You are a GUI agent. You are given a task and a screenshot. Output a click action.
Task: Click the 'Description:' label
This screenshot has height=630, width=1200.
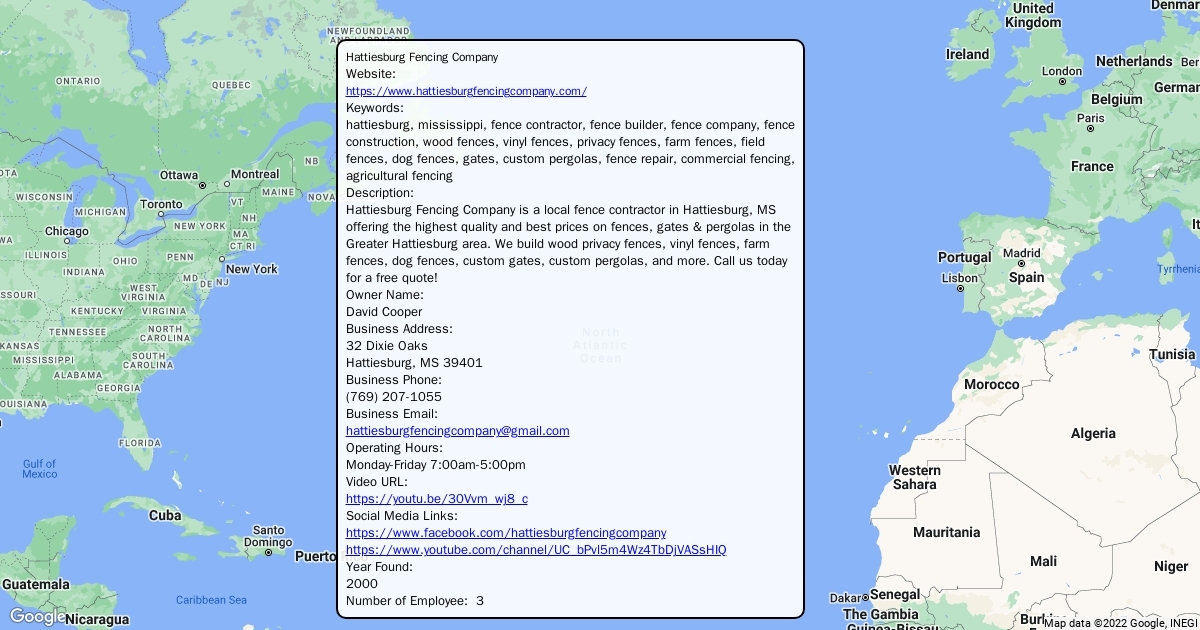(x=380, y=193)
